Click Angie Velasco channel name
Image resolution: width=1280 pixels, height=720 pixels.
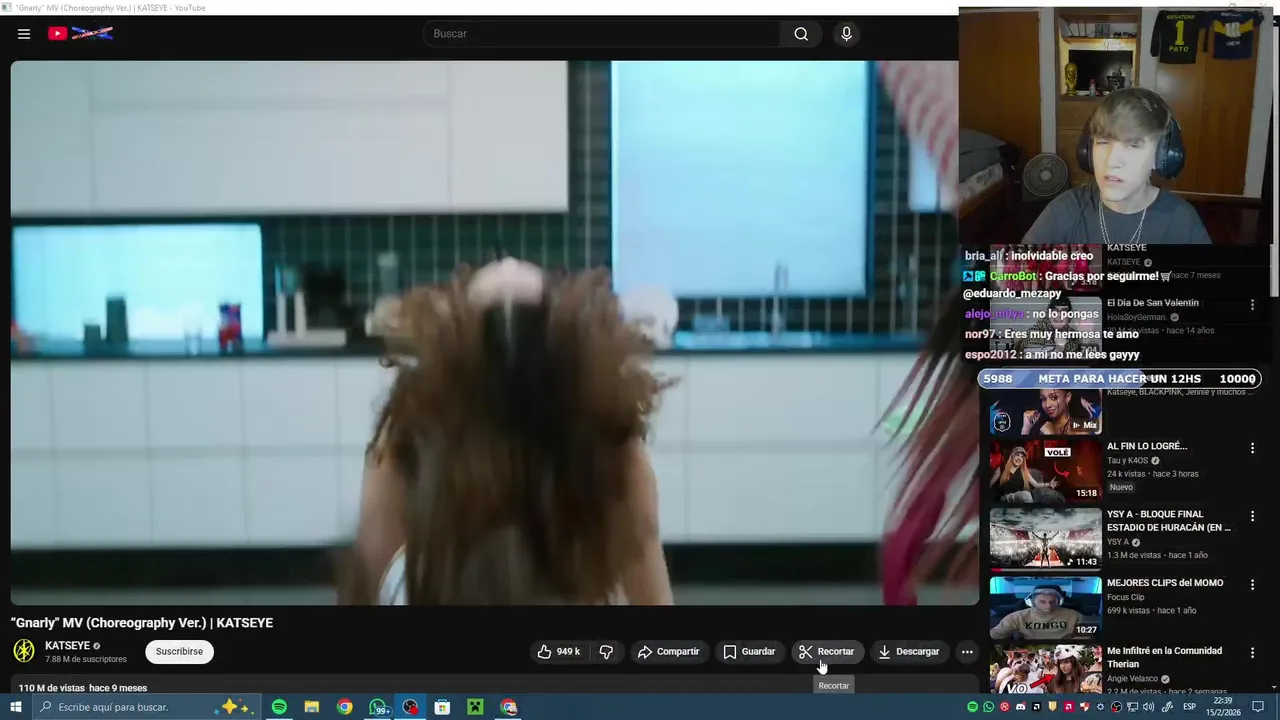coord(1132,679)
